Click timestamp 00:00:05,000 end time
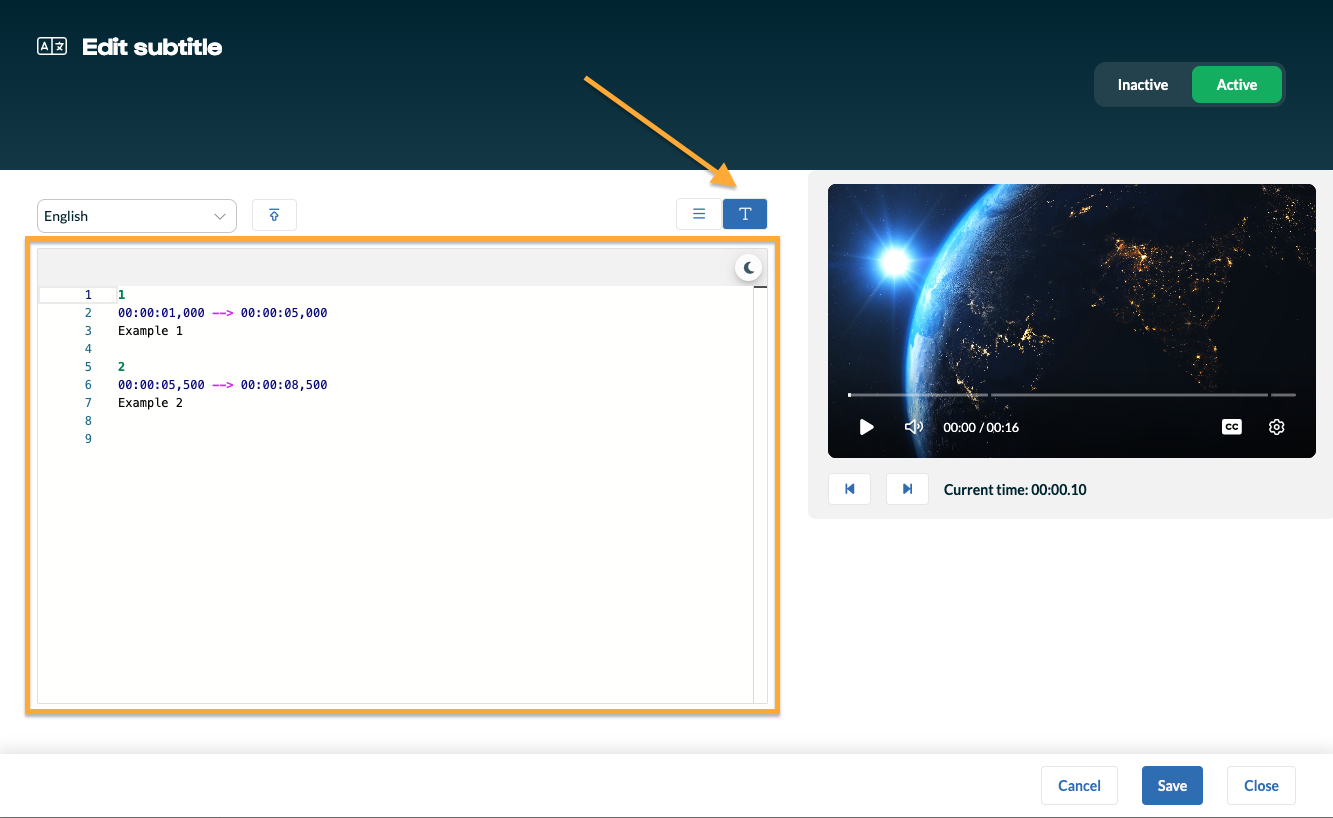 [x=284, y=313]
